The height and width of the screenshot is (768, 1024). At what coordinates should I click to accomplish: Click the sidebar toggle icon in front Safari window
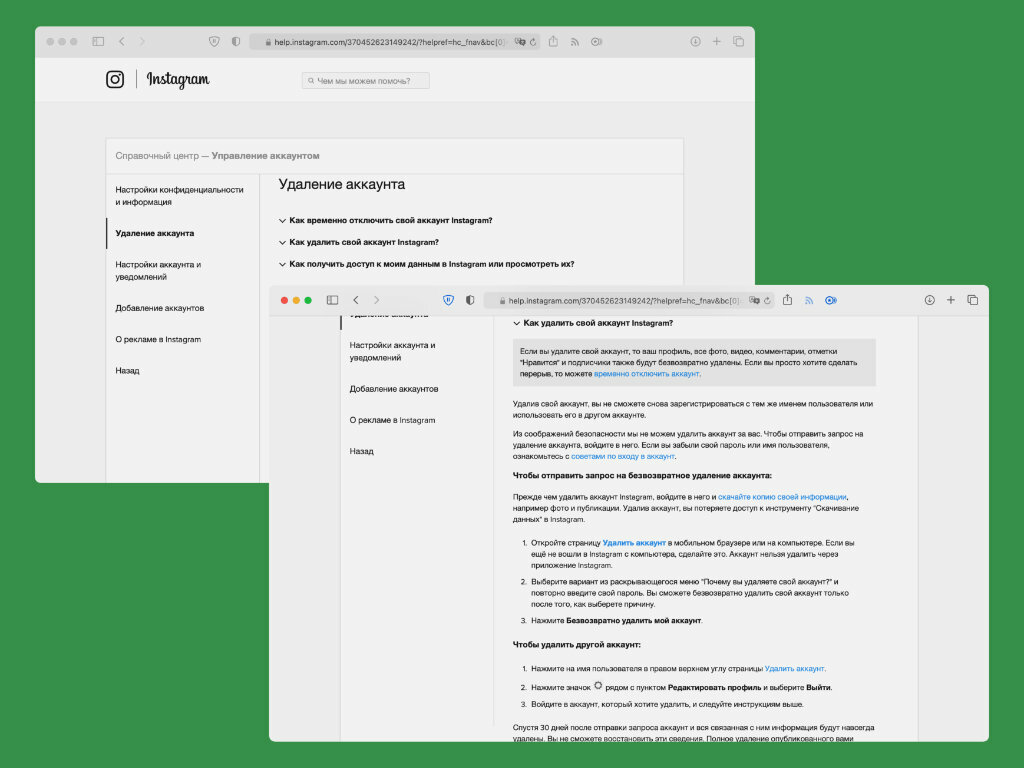332,300
